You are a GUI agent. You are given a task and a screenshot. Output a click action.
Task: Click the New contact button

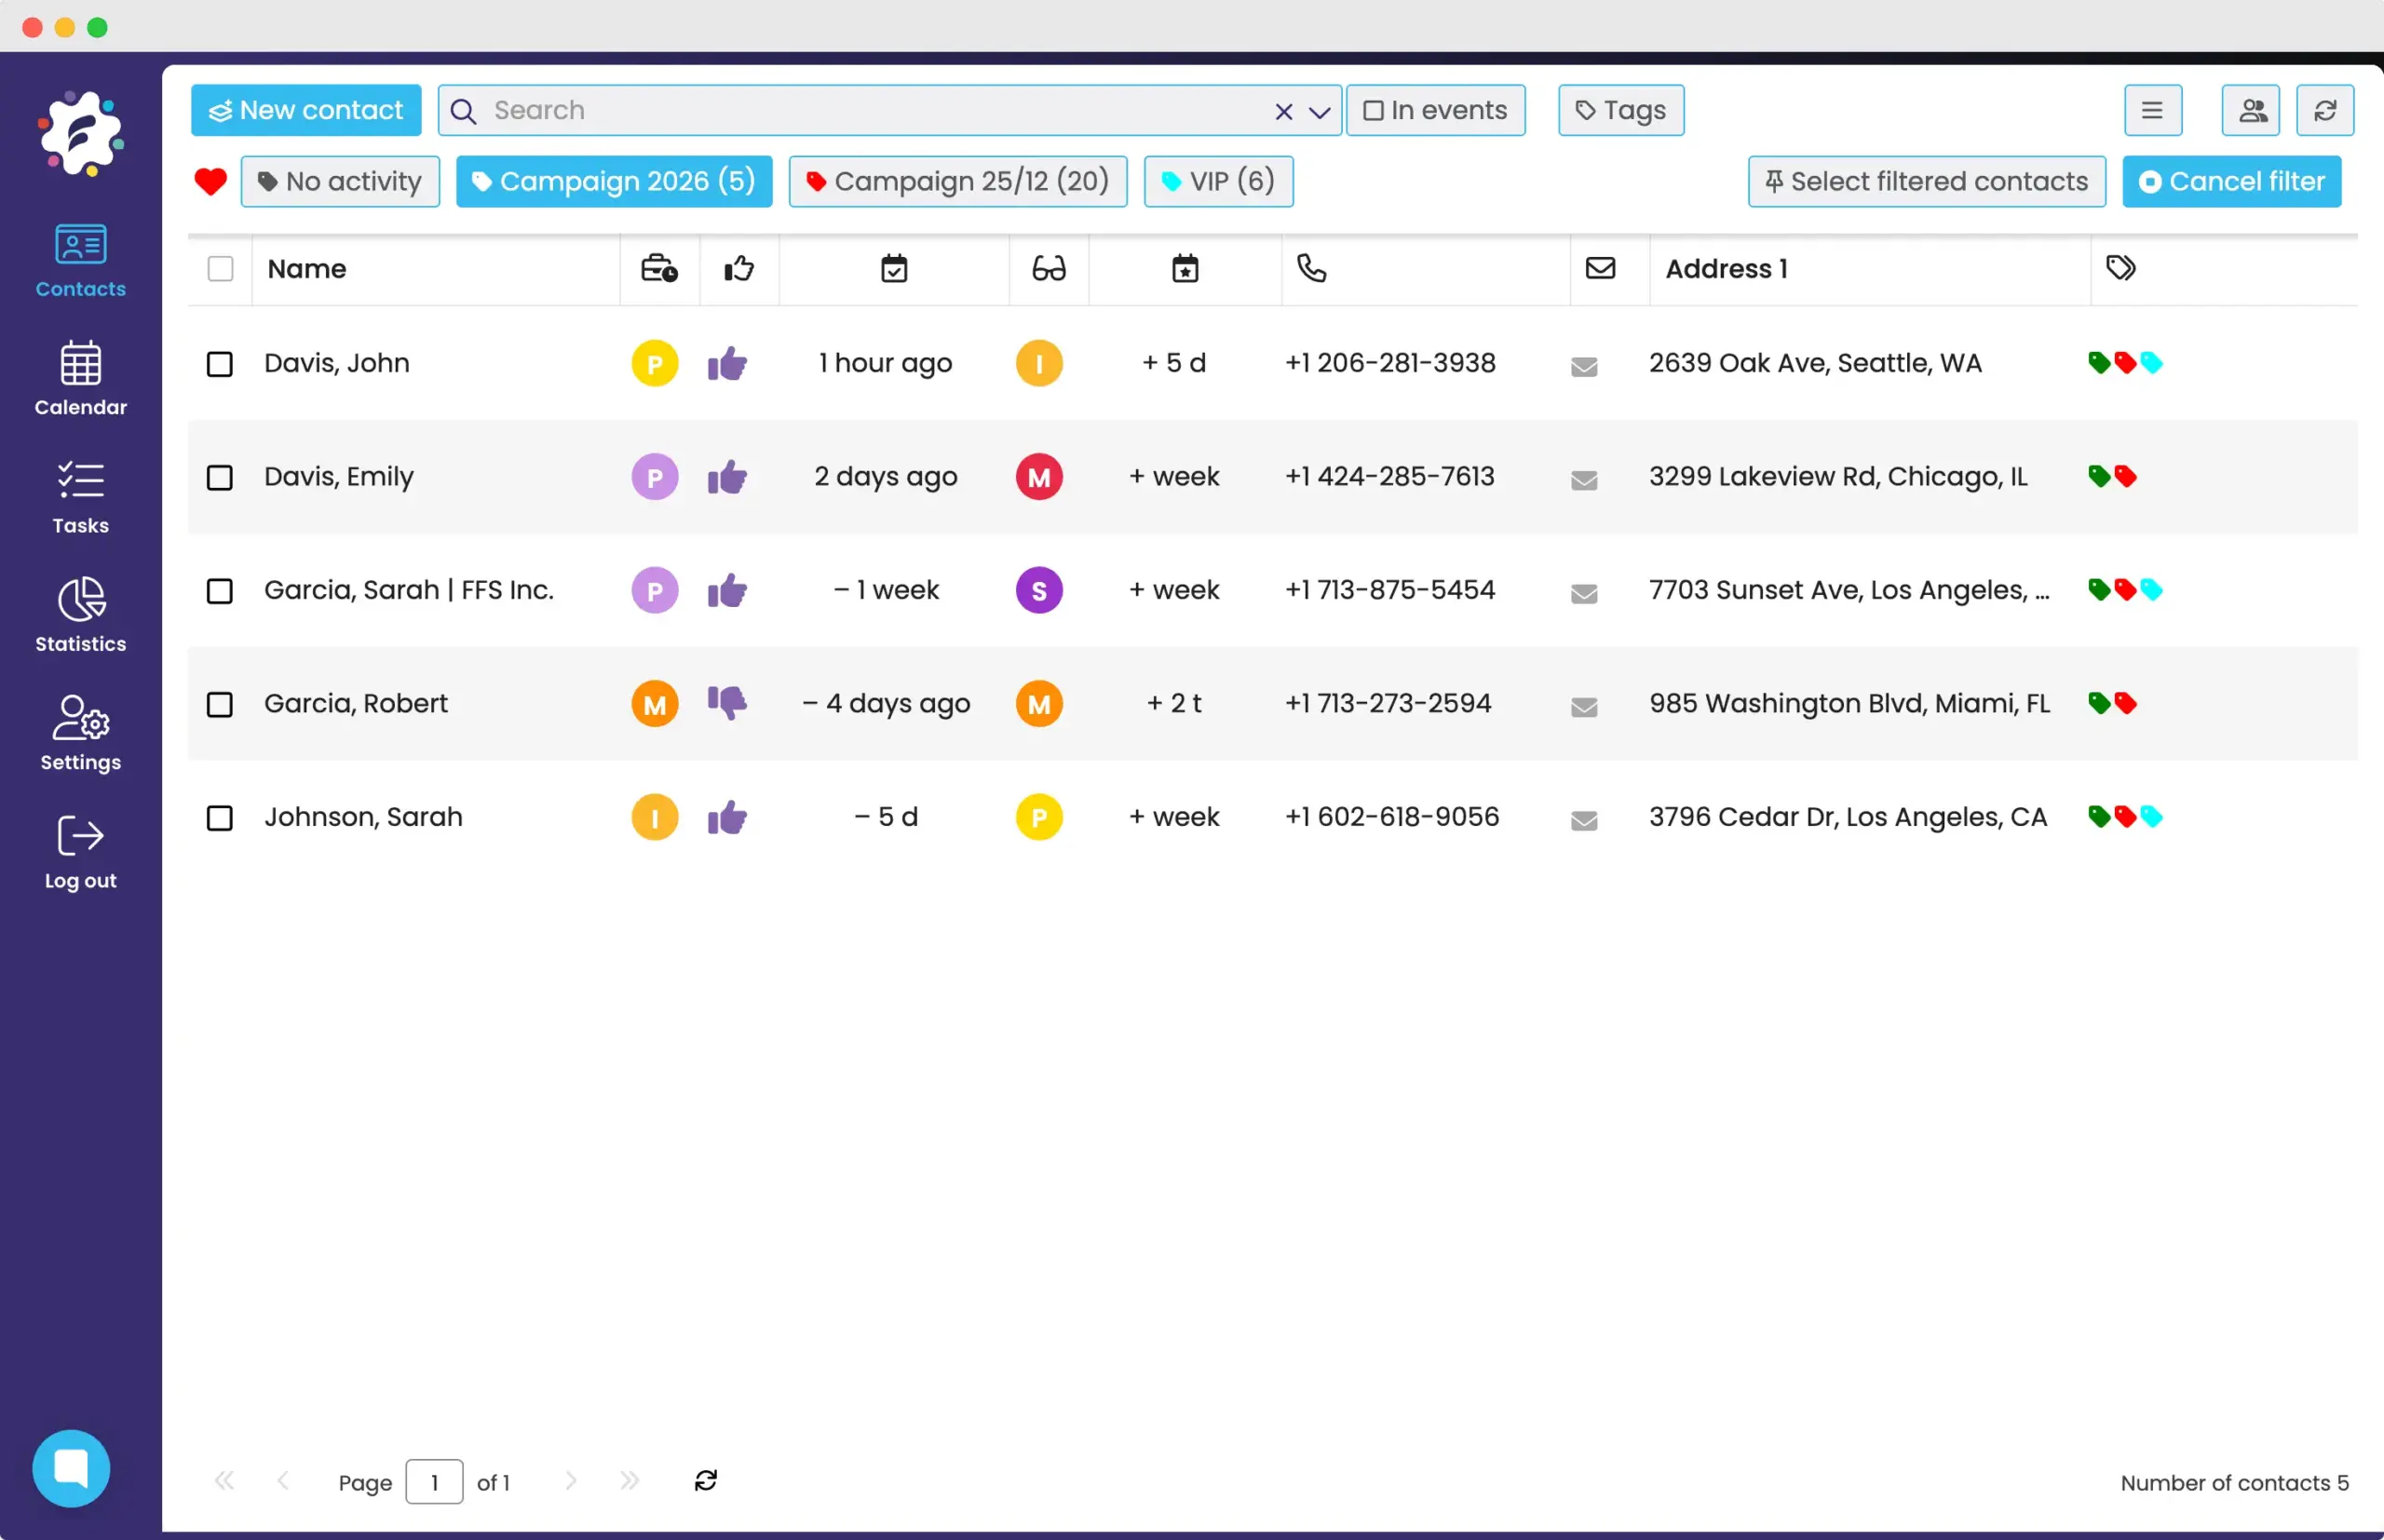pos(306,110)
